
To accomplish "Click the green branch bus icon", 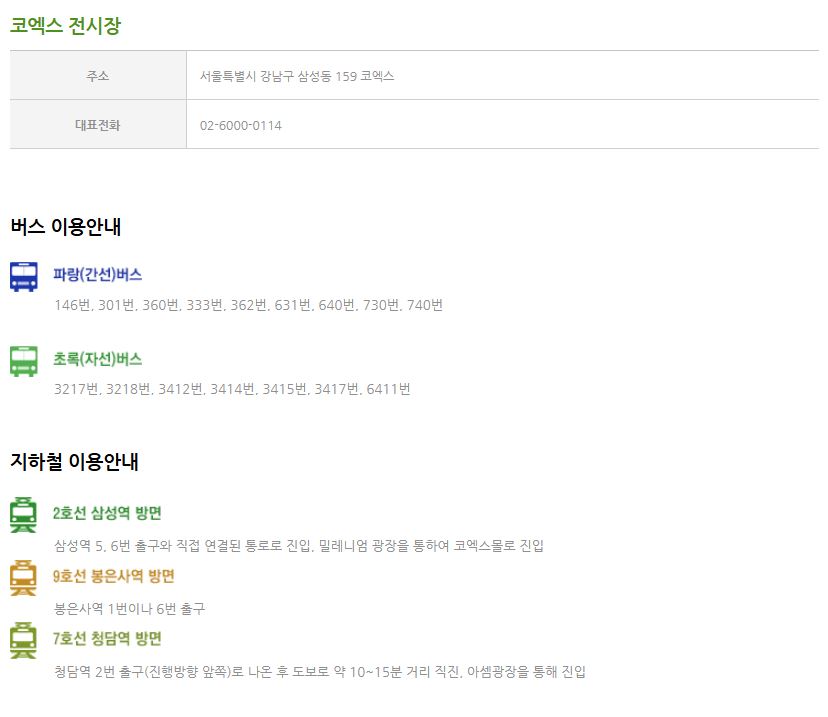I will coord(24,361).
